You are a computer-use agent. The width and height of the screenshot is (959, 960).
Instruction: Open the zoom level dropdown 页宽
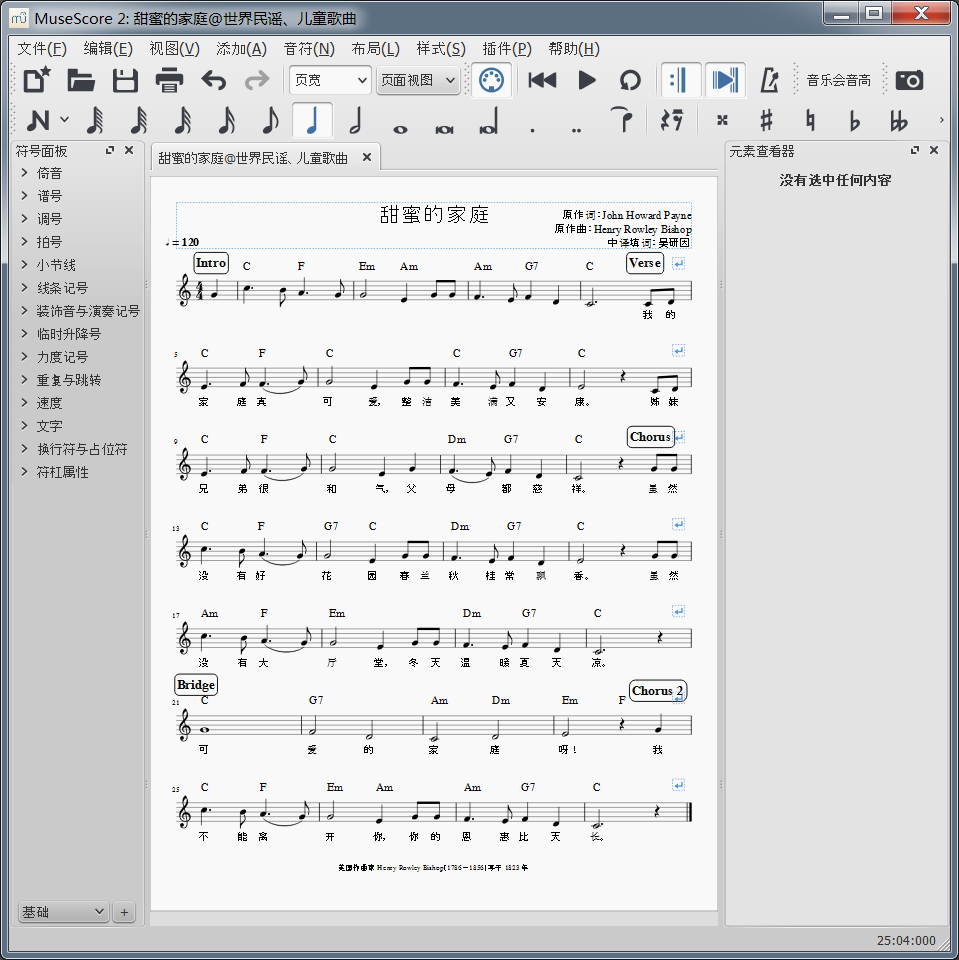tap(329, 81)
